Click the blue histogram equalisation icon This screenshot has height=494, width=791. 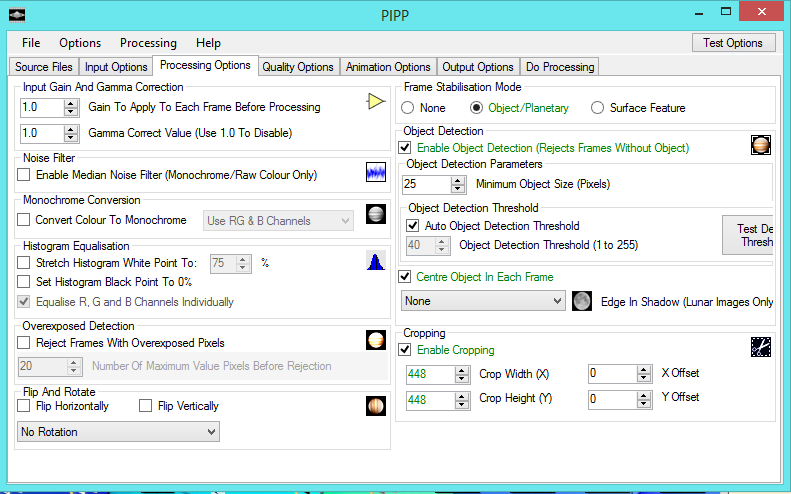(x=376, y=261)
